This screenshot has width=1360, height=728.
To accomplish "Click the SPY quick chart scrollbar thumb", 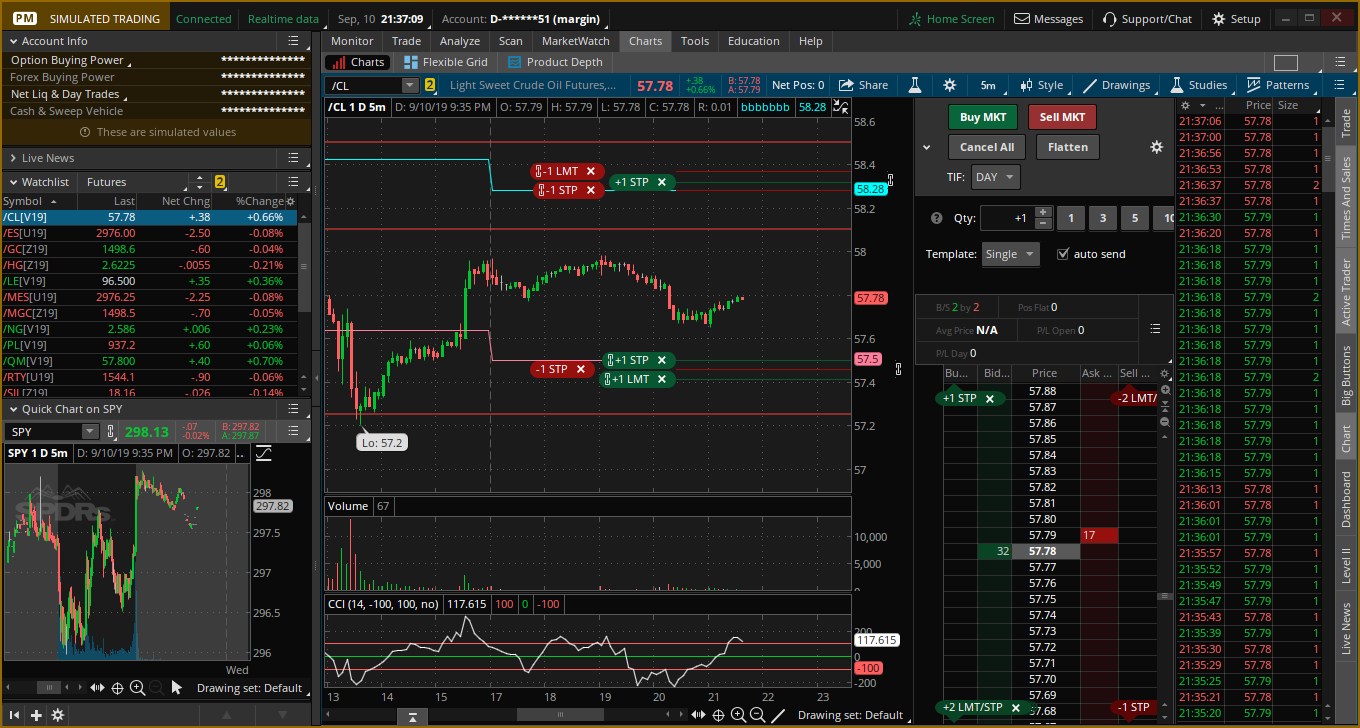I will pos(48,687).
